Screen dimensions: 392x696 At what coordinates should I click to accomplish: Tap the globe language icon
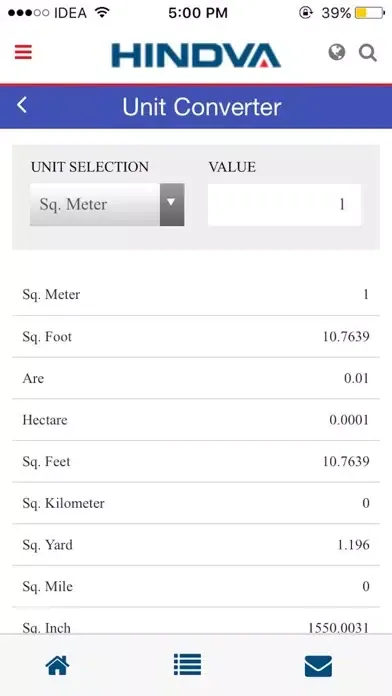point(337,52)
